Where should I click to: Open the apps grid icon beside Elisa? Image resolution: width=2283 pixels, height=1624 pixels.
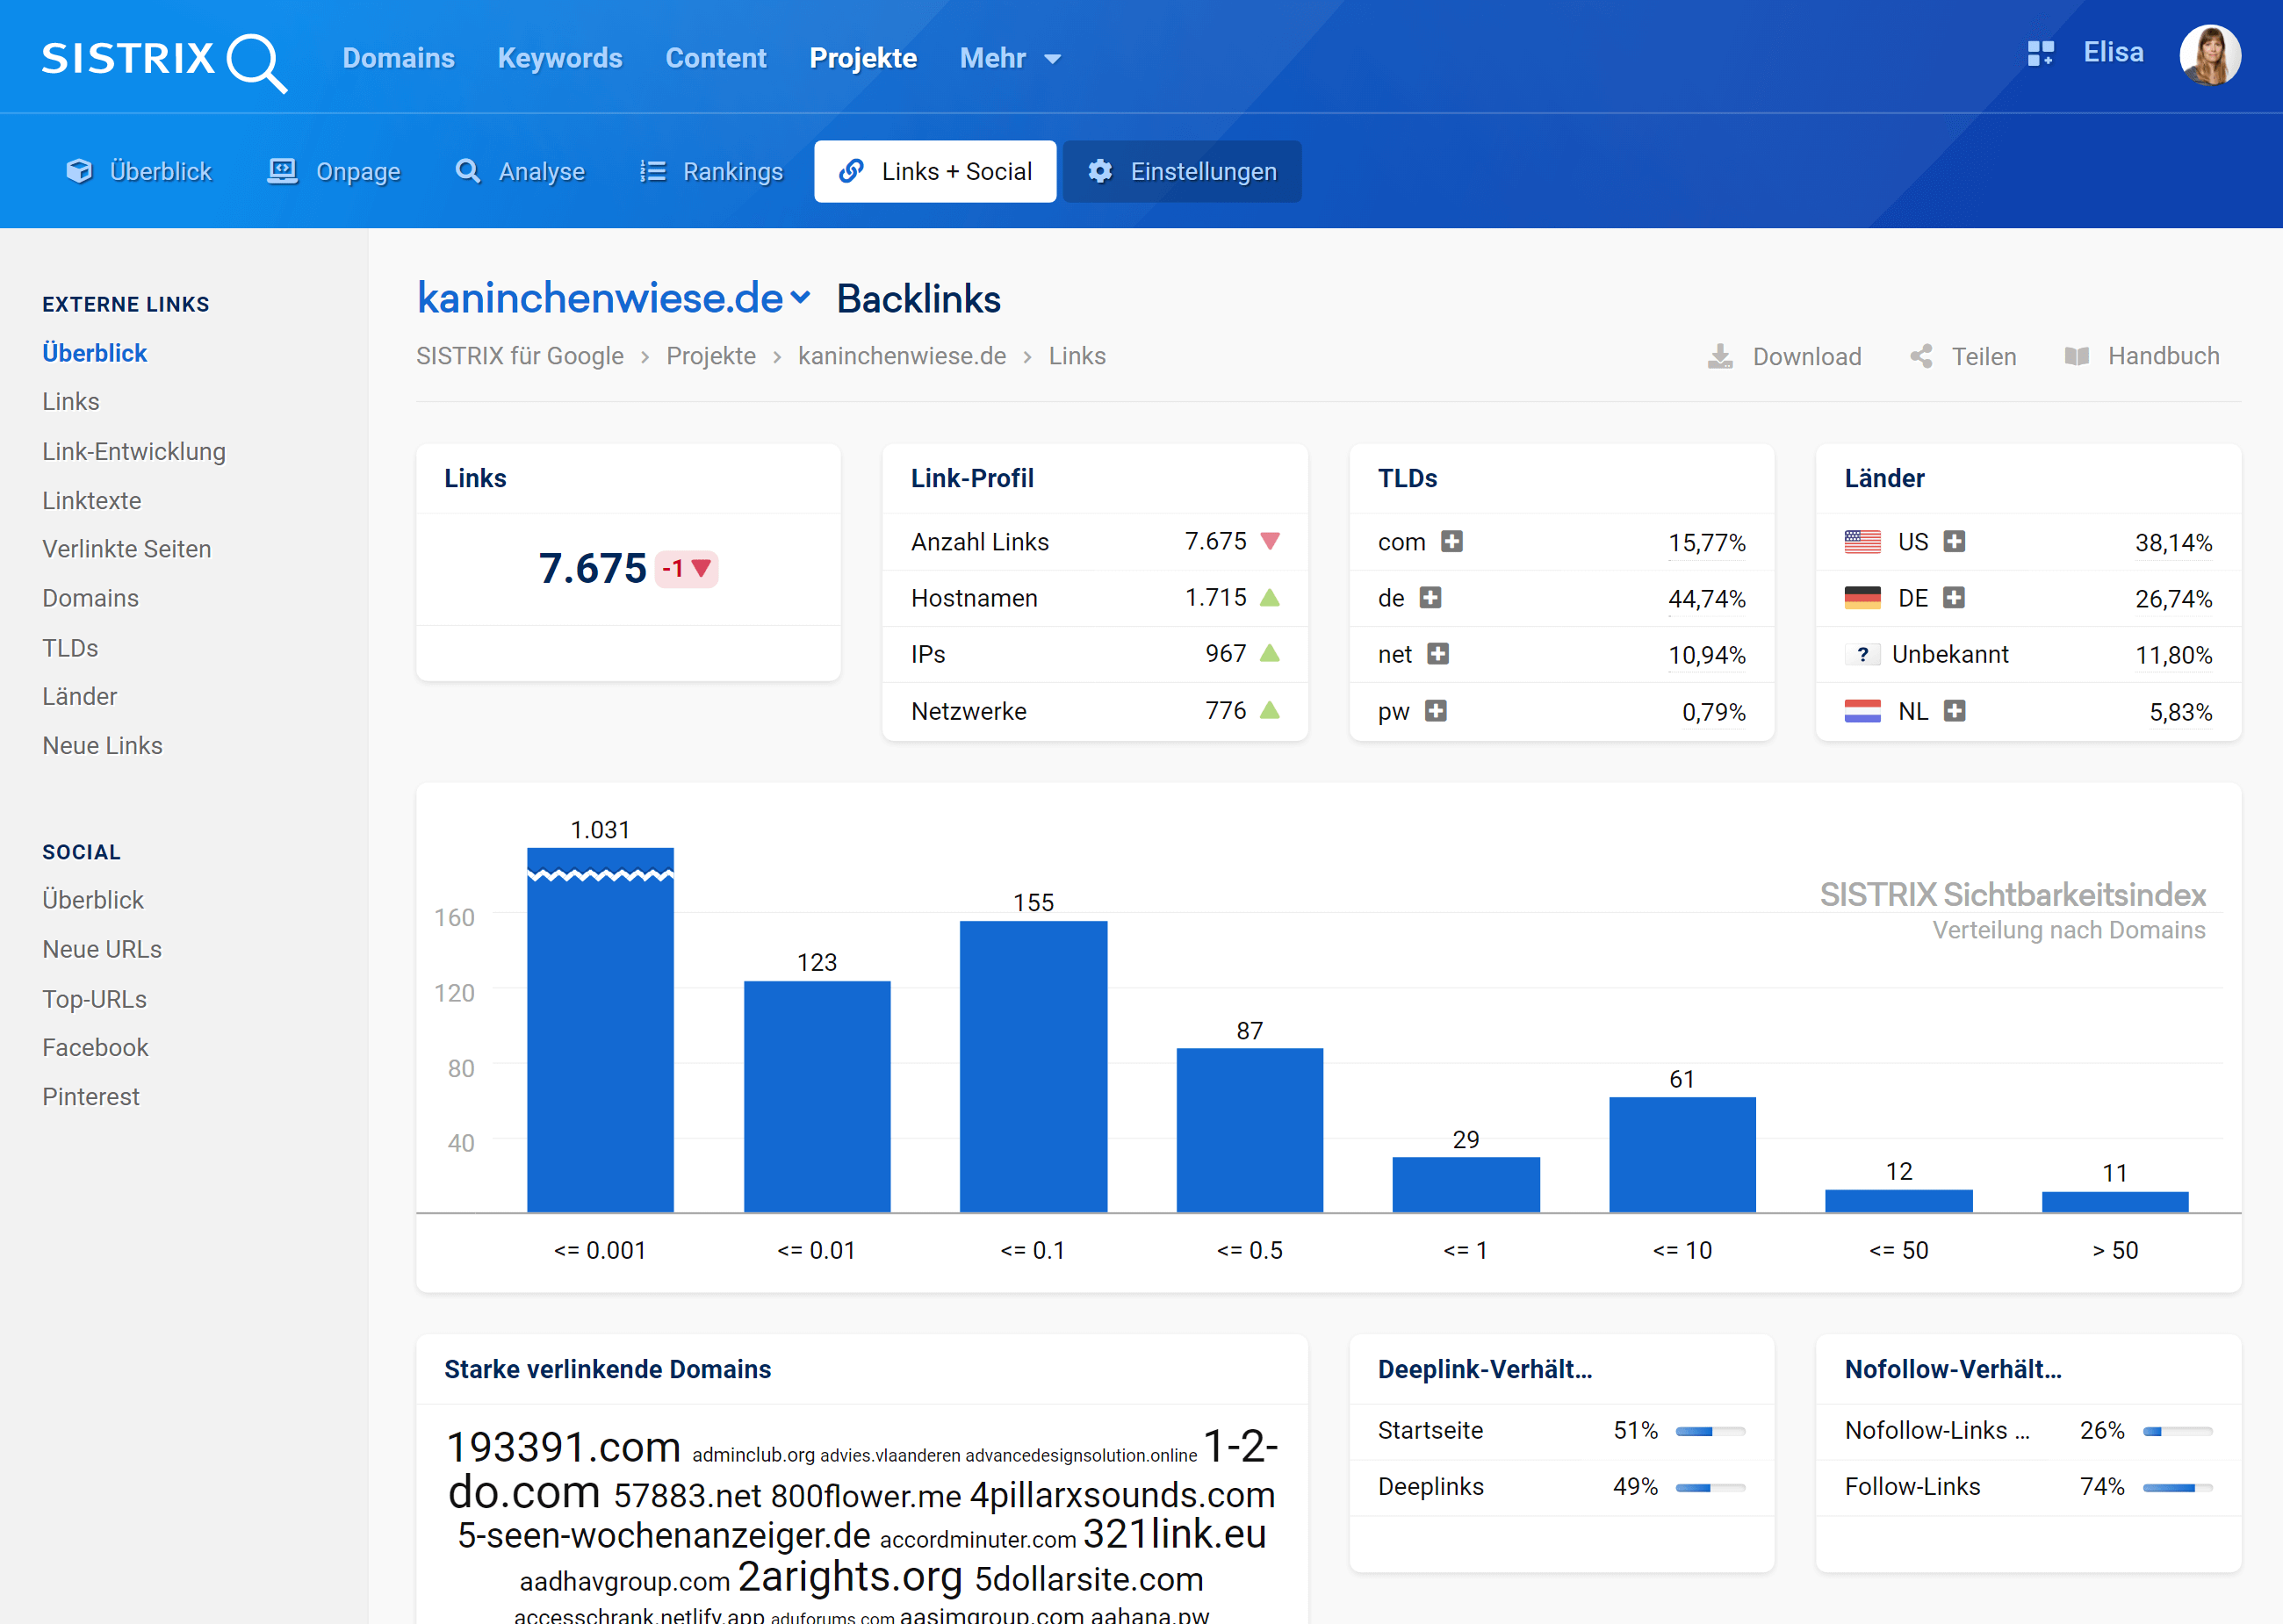[x=2040, y=53]
